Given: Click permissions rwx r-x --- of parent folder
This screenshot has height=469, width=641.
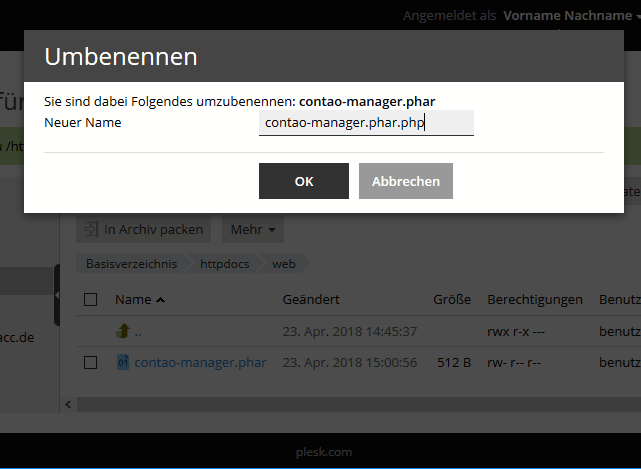Looking at the screenshot, I should point(516,331).
